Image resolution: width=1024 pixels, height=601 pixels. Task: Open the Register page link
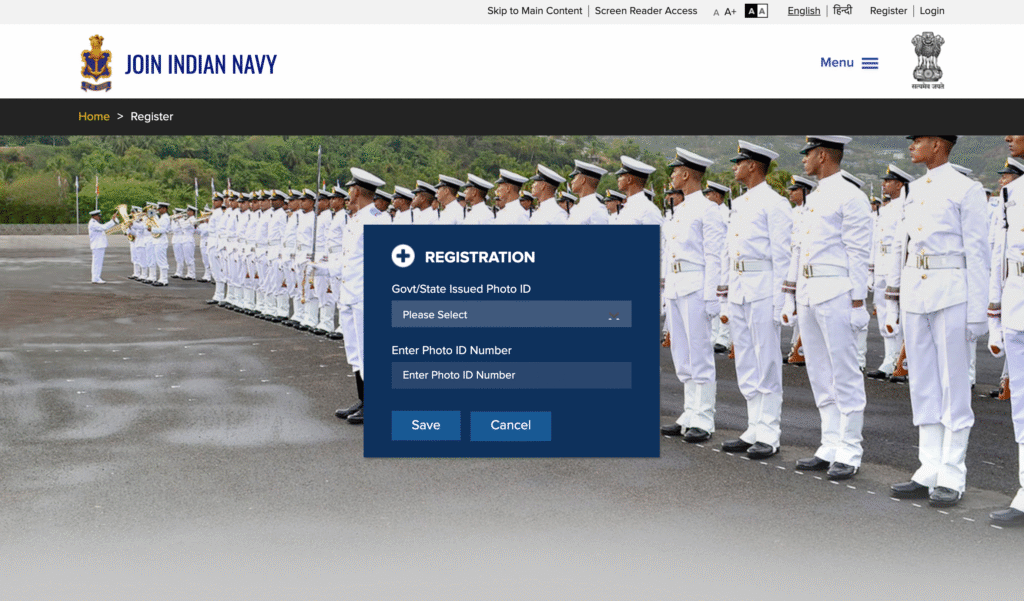pos(888,10)
